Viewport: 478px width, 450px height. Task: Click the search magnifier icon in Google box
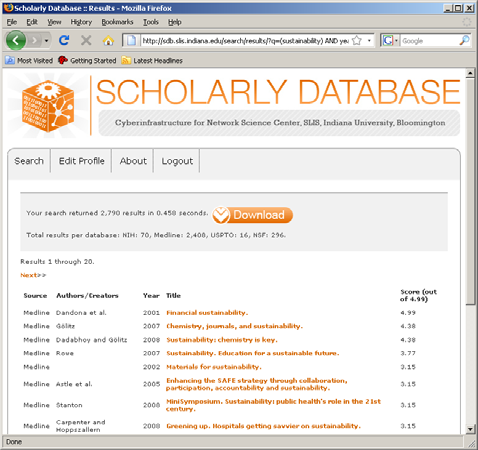pos(464,41)
